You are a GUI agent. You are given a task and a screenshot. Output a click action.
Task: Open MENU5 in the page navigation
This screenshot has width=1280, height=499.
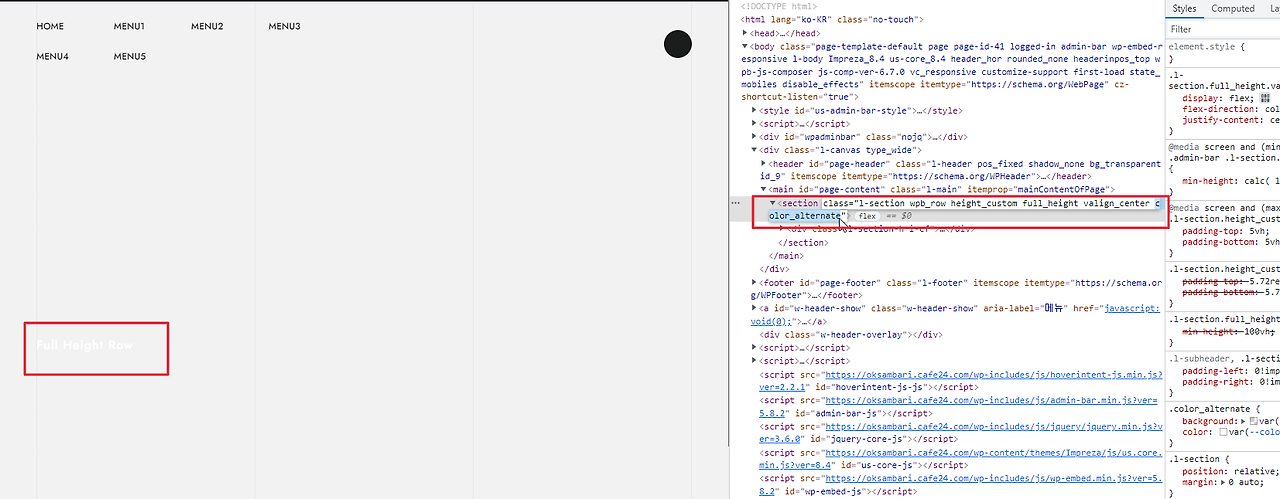coord(130,57)
